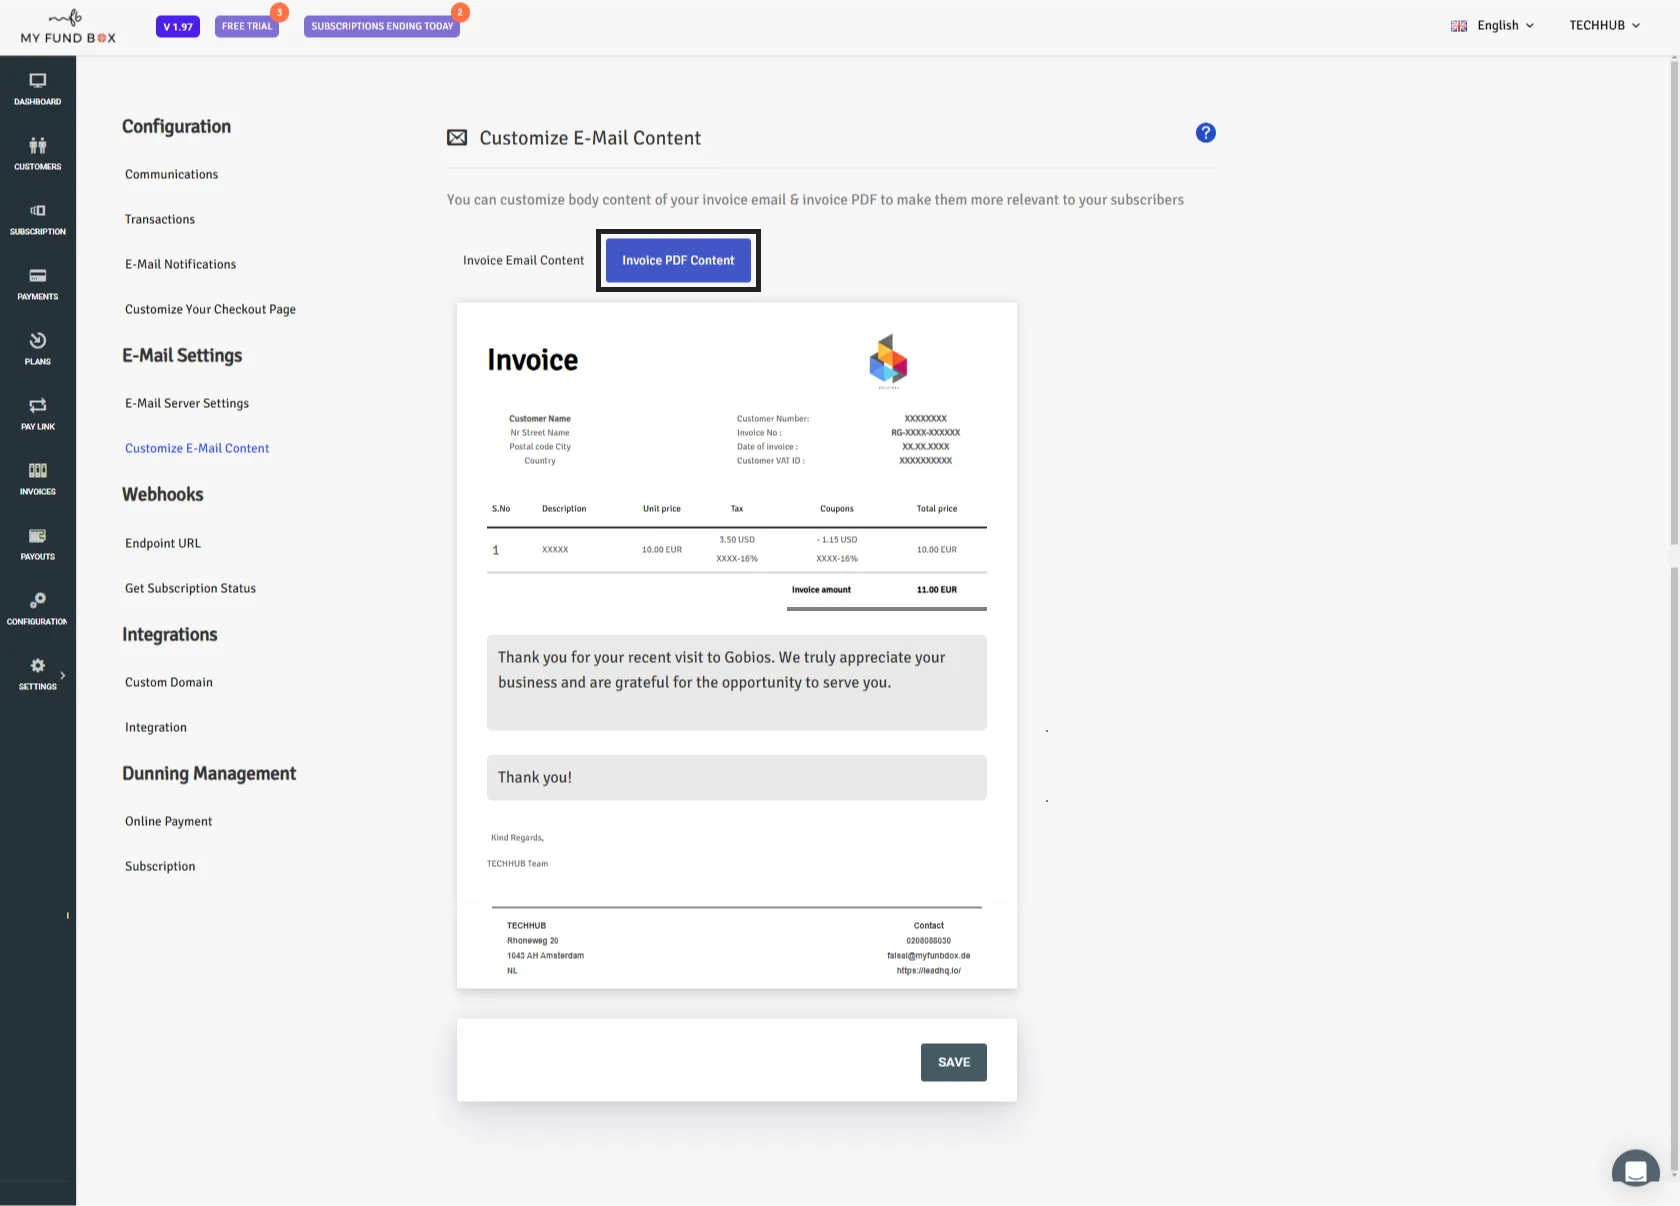Screen dimensions: 1680x1206
Task: Open Subscriptions Ending Today badge
Action: point(382,26)
